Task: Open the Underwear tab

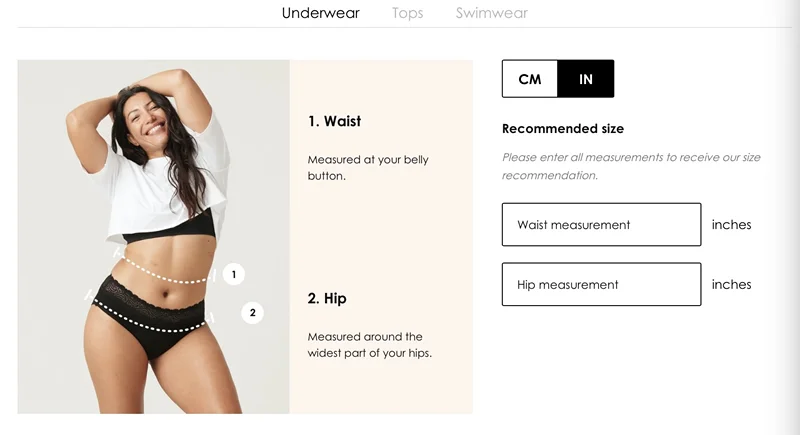Action: (x=320, y=13)
